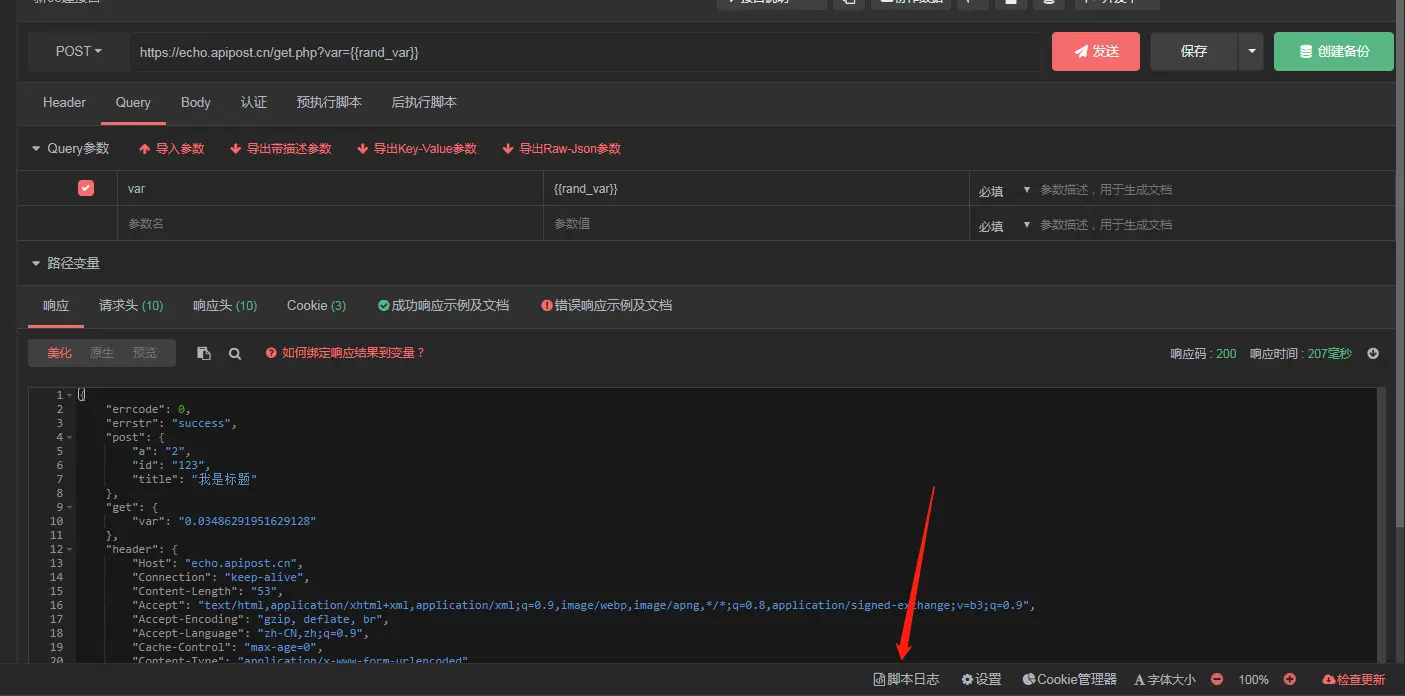Open the POST method dropdown
This screenshot has height=696, width=1405.
(x=79, y=51)
